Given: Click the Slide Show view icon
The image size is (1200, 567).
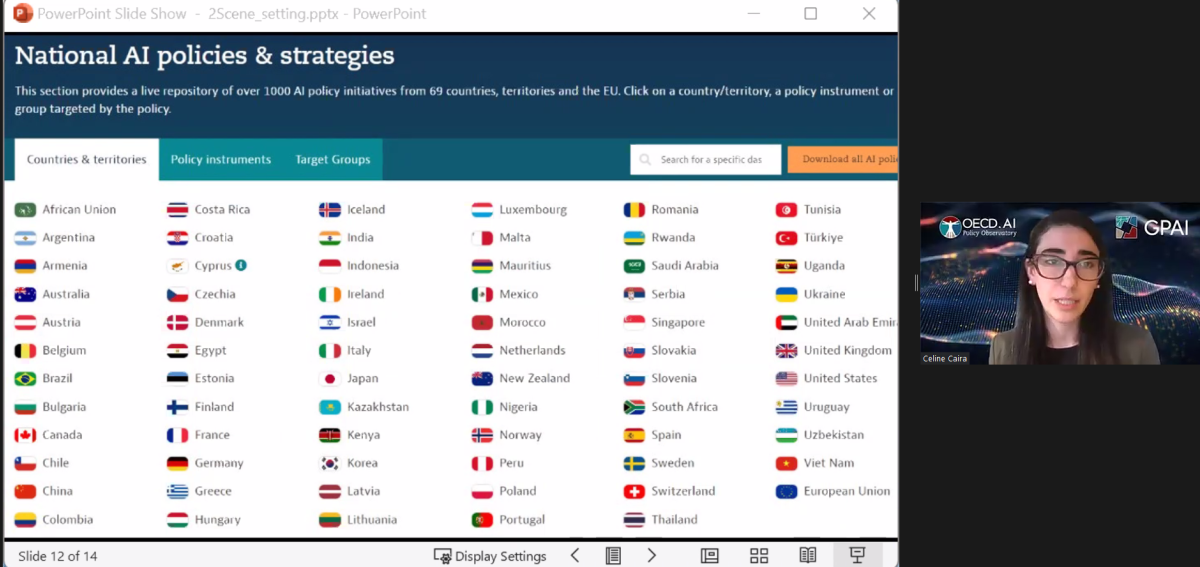Looking at the screenshot, I should tap(857, 555).
